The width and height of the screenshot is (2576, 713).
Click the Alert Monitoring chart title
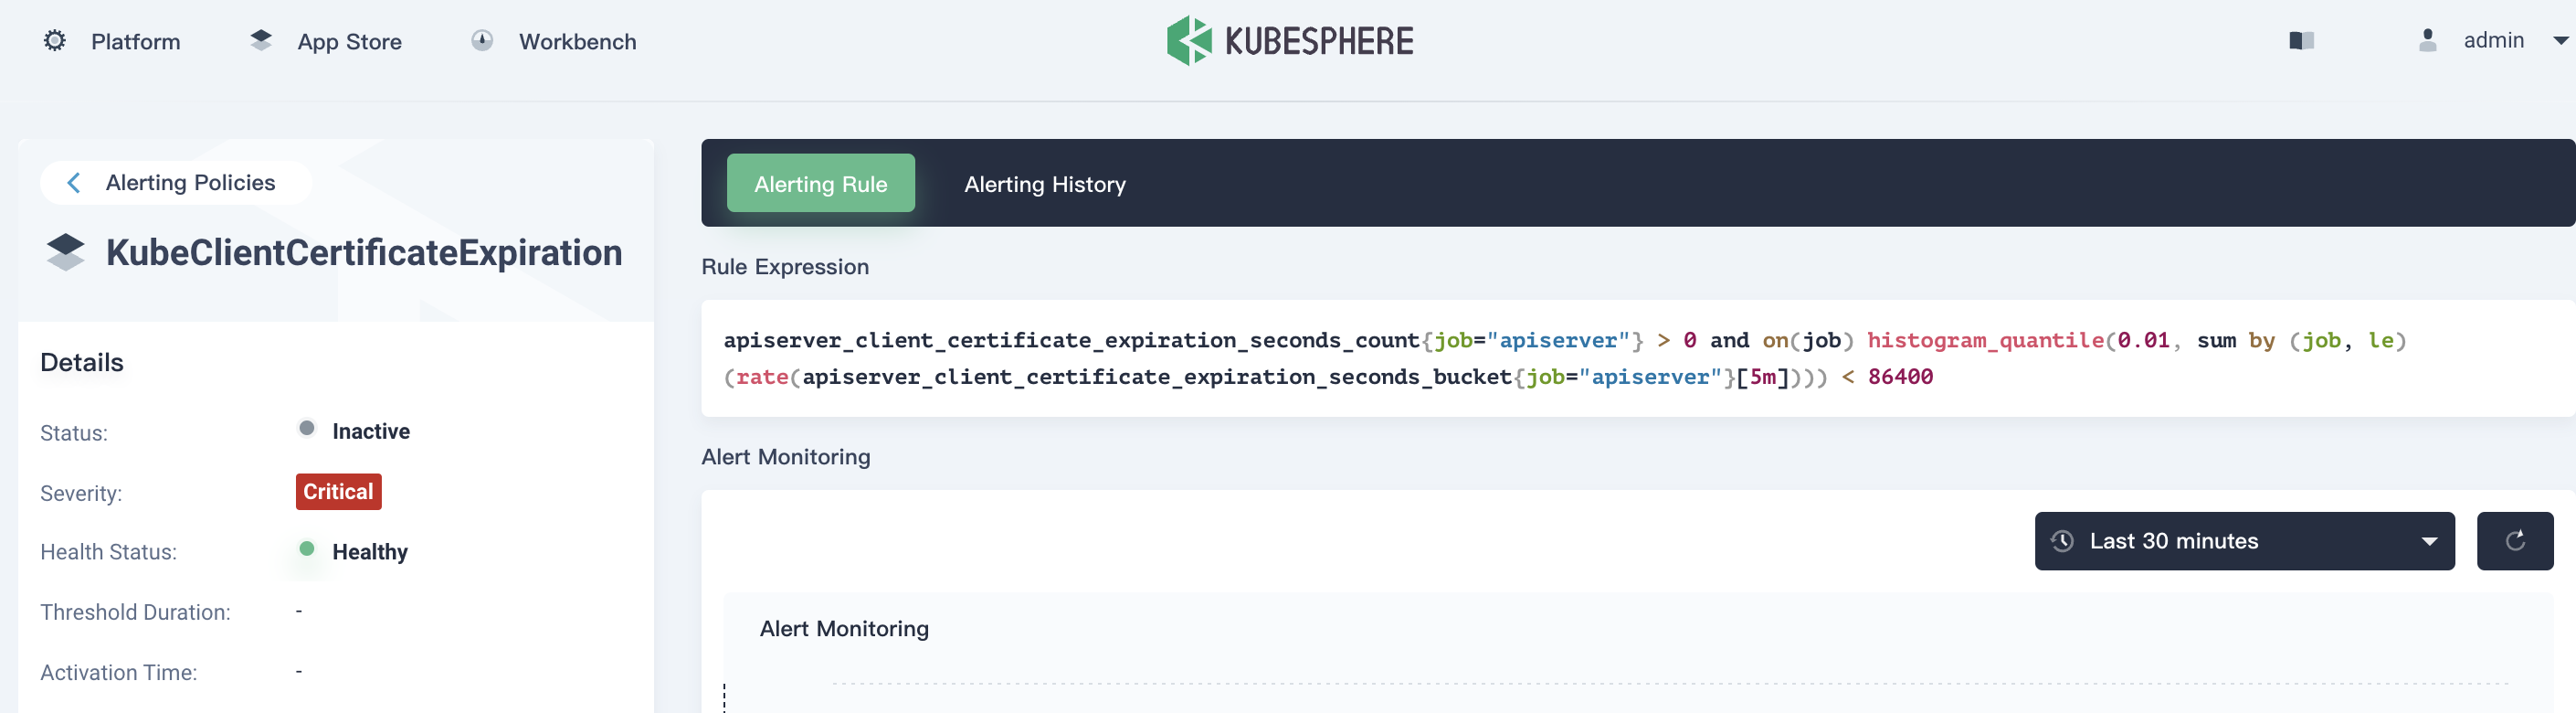tap(844, 628)
